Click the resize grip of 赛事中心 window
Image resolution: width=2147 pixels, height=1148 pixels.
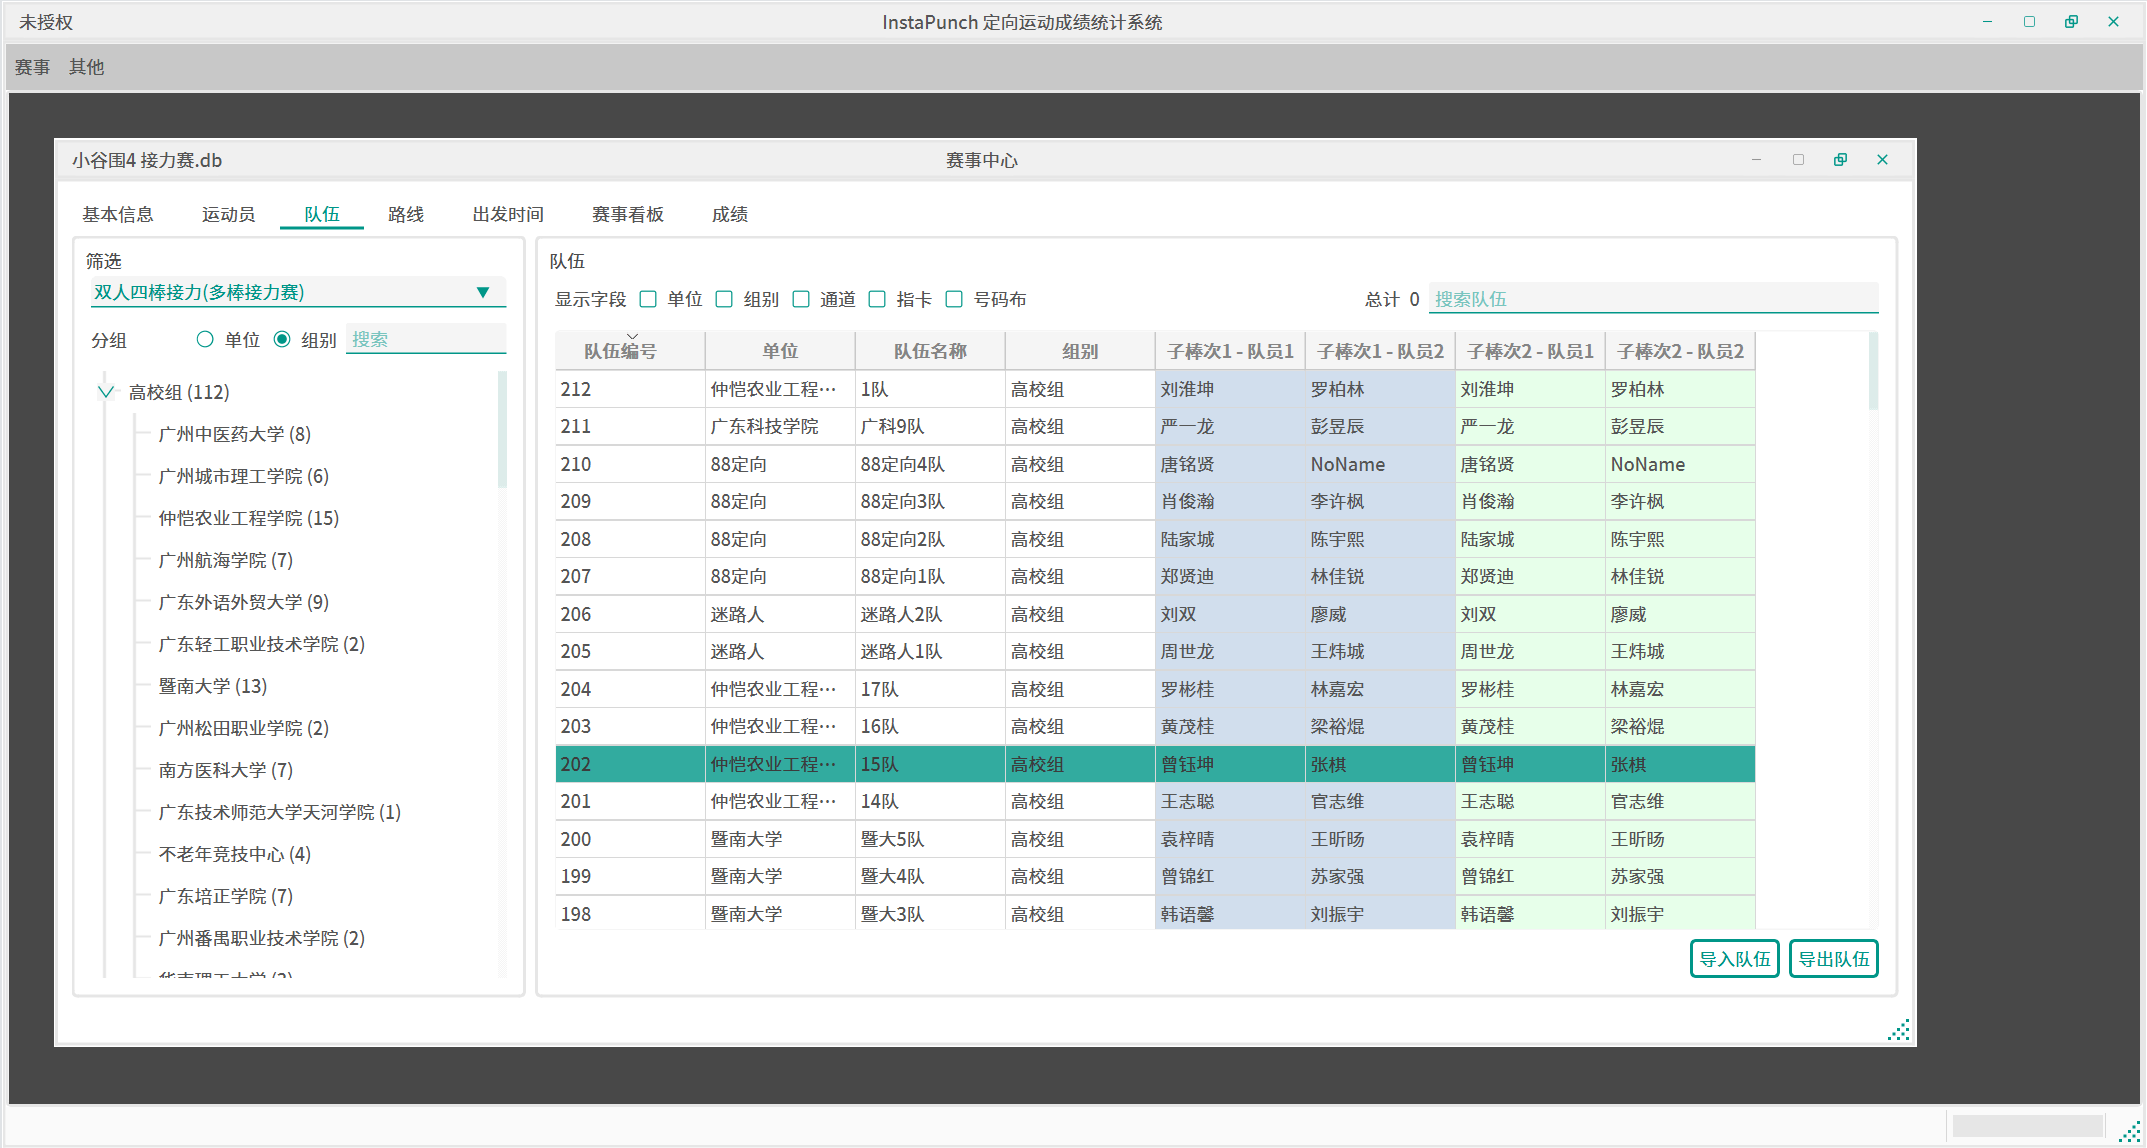pyautogui.click(x=1898, y=1030)
